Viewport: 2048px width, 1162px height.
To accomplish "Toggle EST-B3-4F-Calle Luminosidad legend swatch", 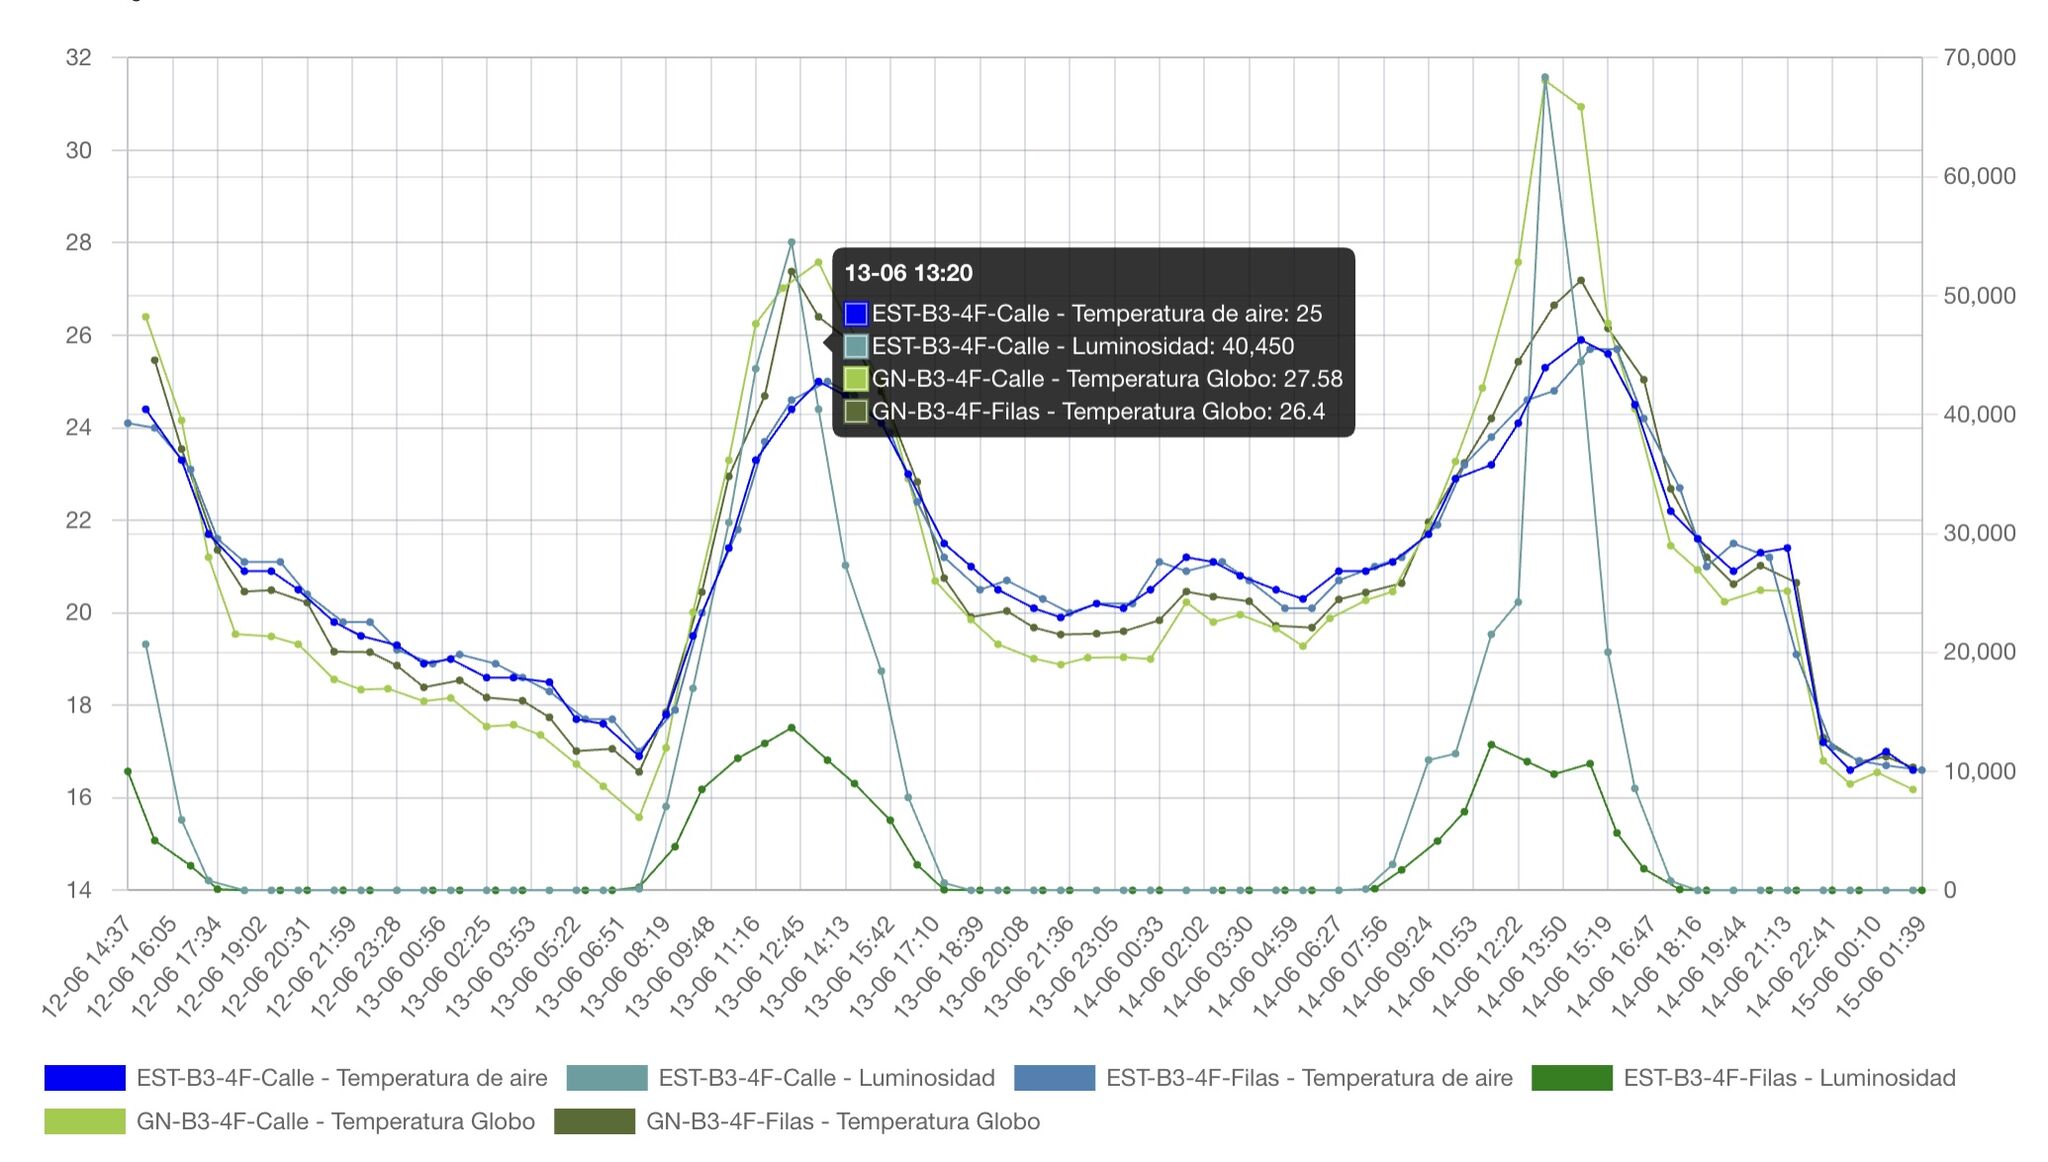I will click(607, 1078).
